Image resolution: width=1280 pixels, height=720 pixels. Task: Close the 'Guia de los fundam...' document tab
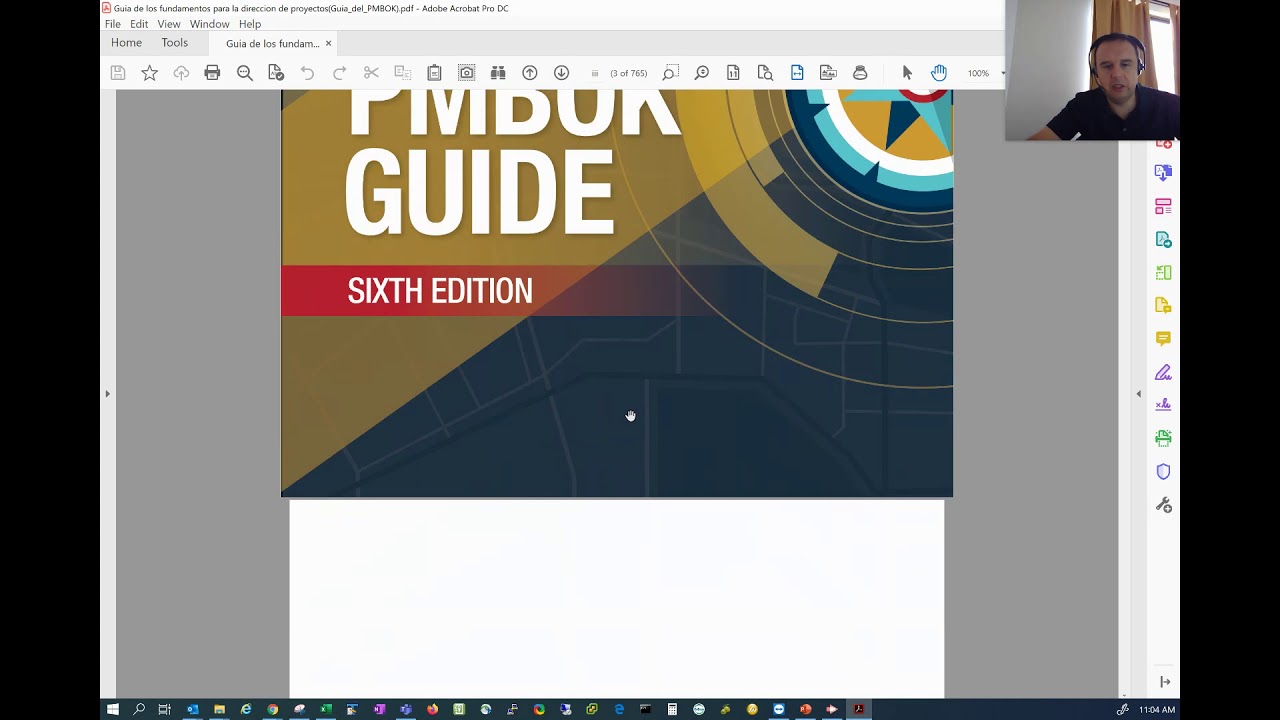click(x=328, y=44)
